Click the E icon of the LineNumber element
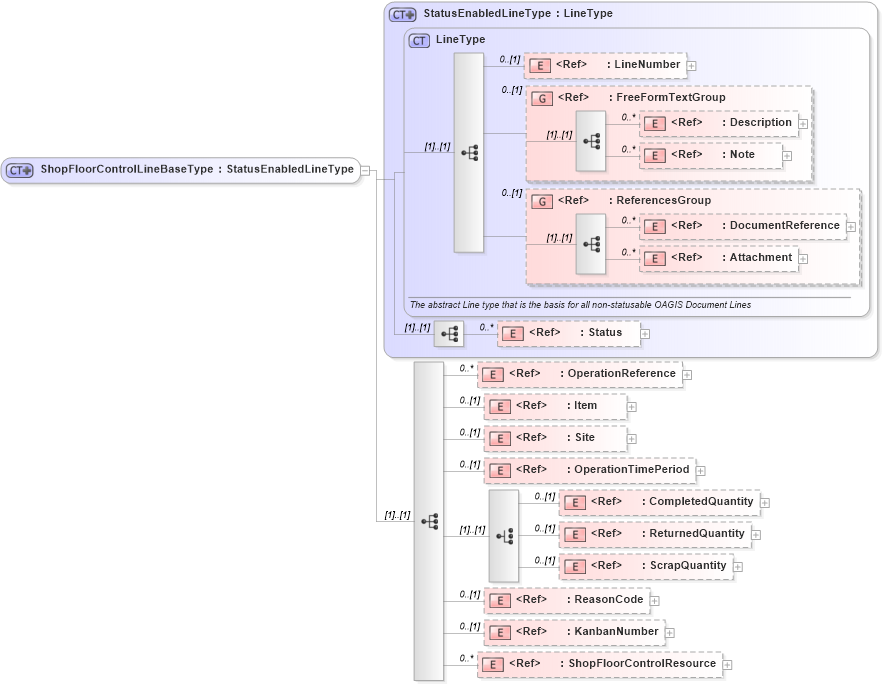This screenshot has width=883, height=685. point(538,65)
